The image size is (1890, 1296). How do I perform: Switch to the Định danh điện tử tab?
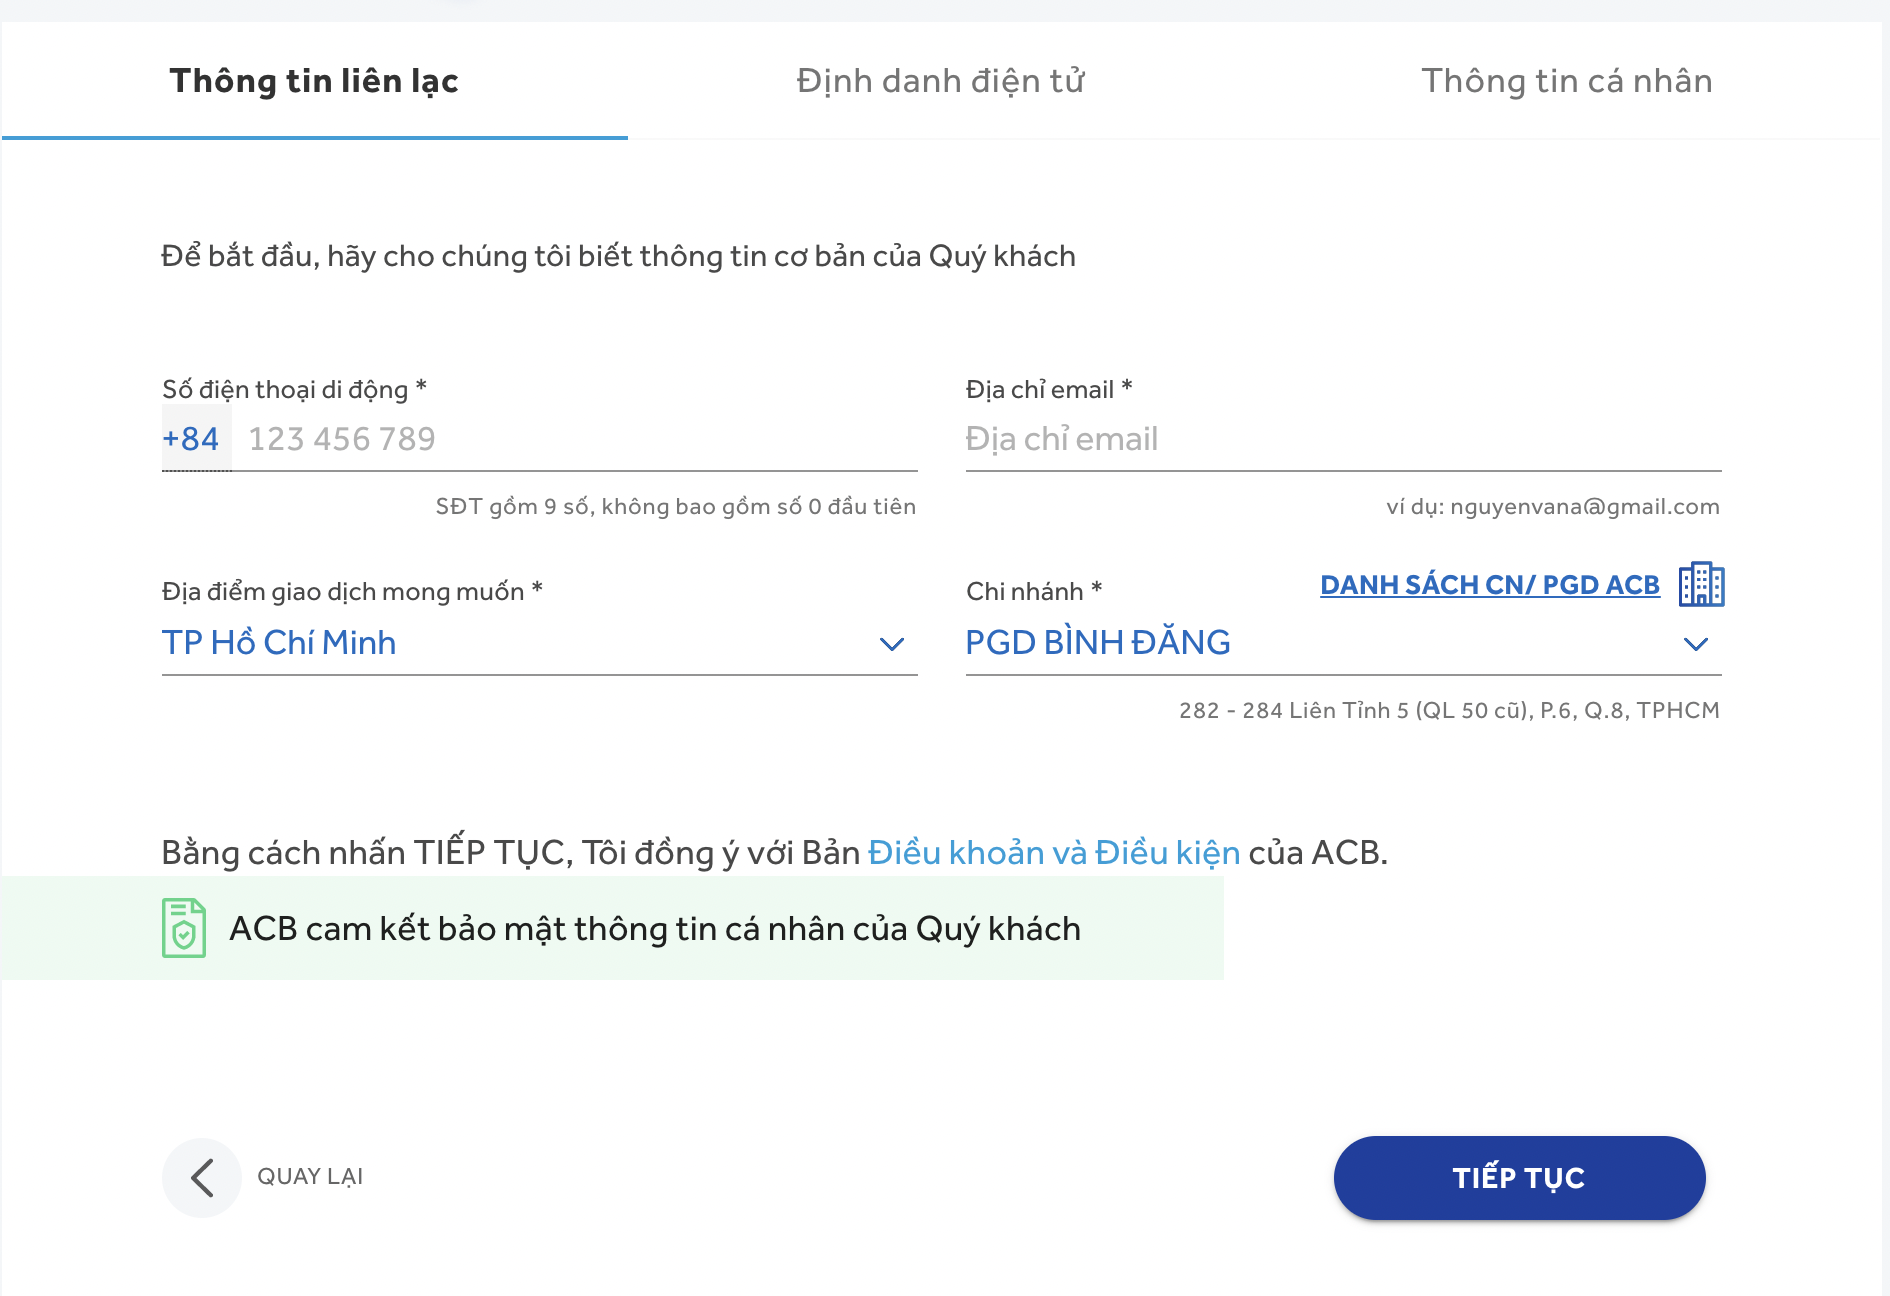coord(941,81)
